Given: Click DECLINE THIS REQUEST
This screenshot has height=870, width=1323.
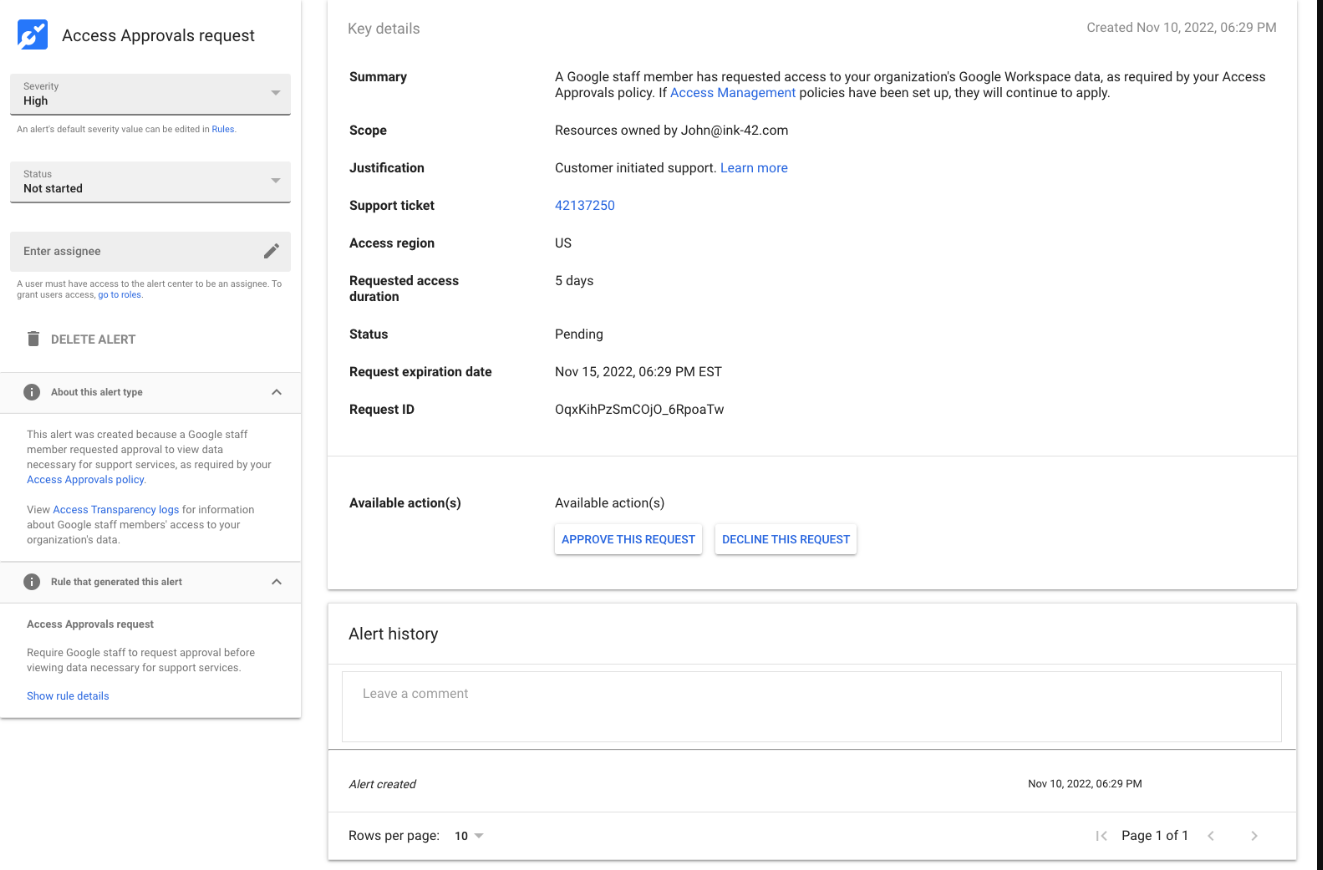Looking at the screenshot, I should pyautogui.click(x=785, y=539).
